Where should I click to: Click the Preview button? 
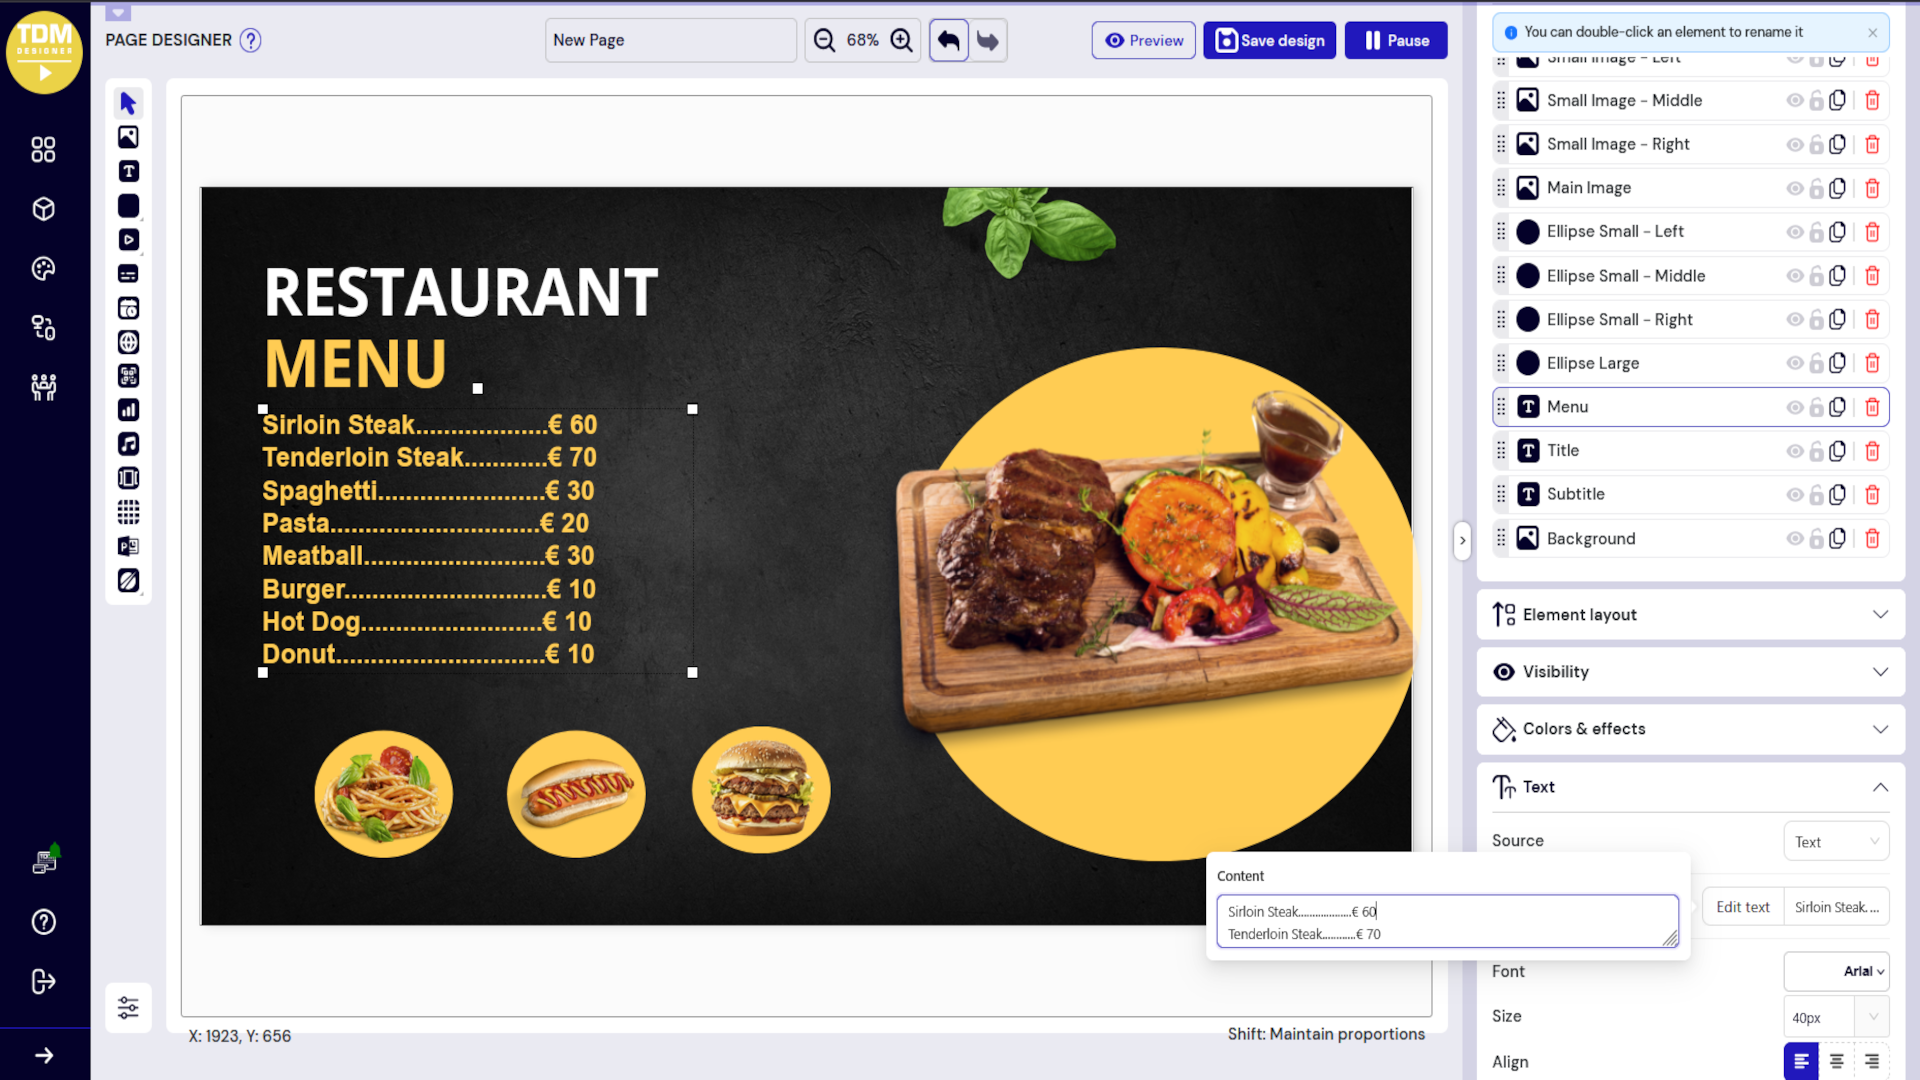[1143, 40]
